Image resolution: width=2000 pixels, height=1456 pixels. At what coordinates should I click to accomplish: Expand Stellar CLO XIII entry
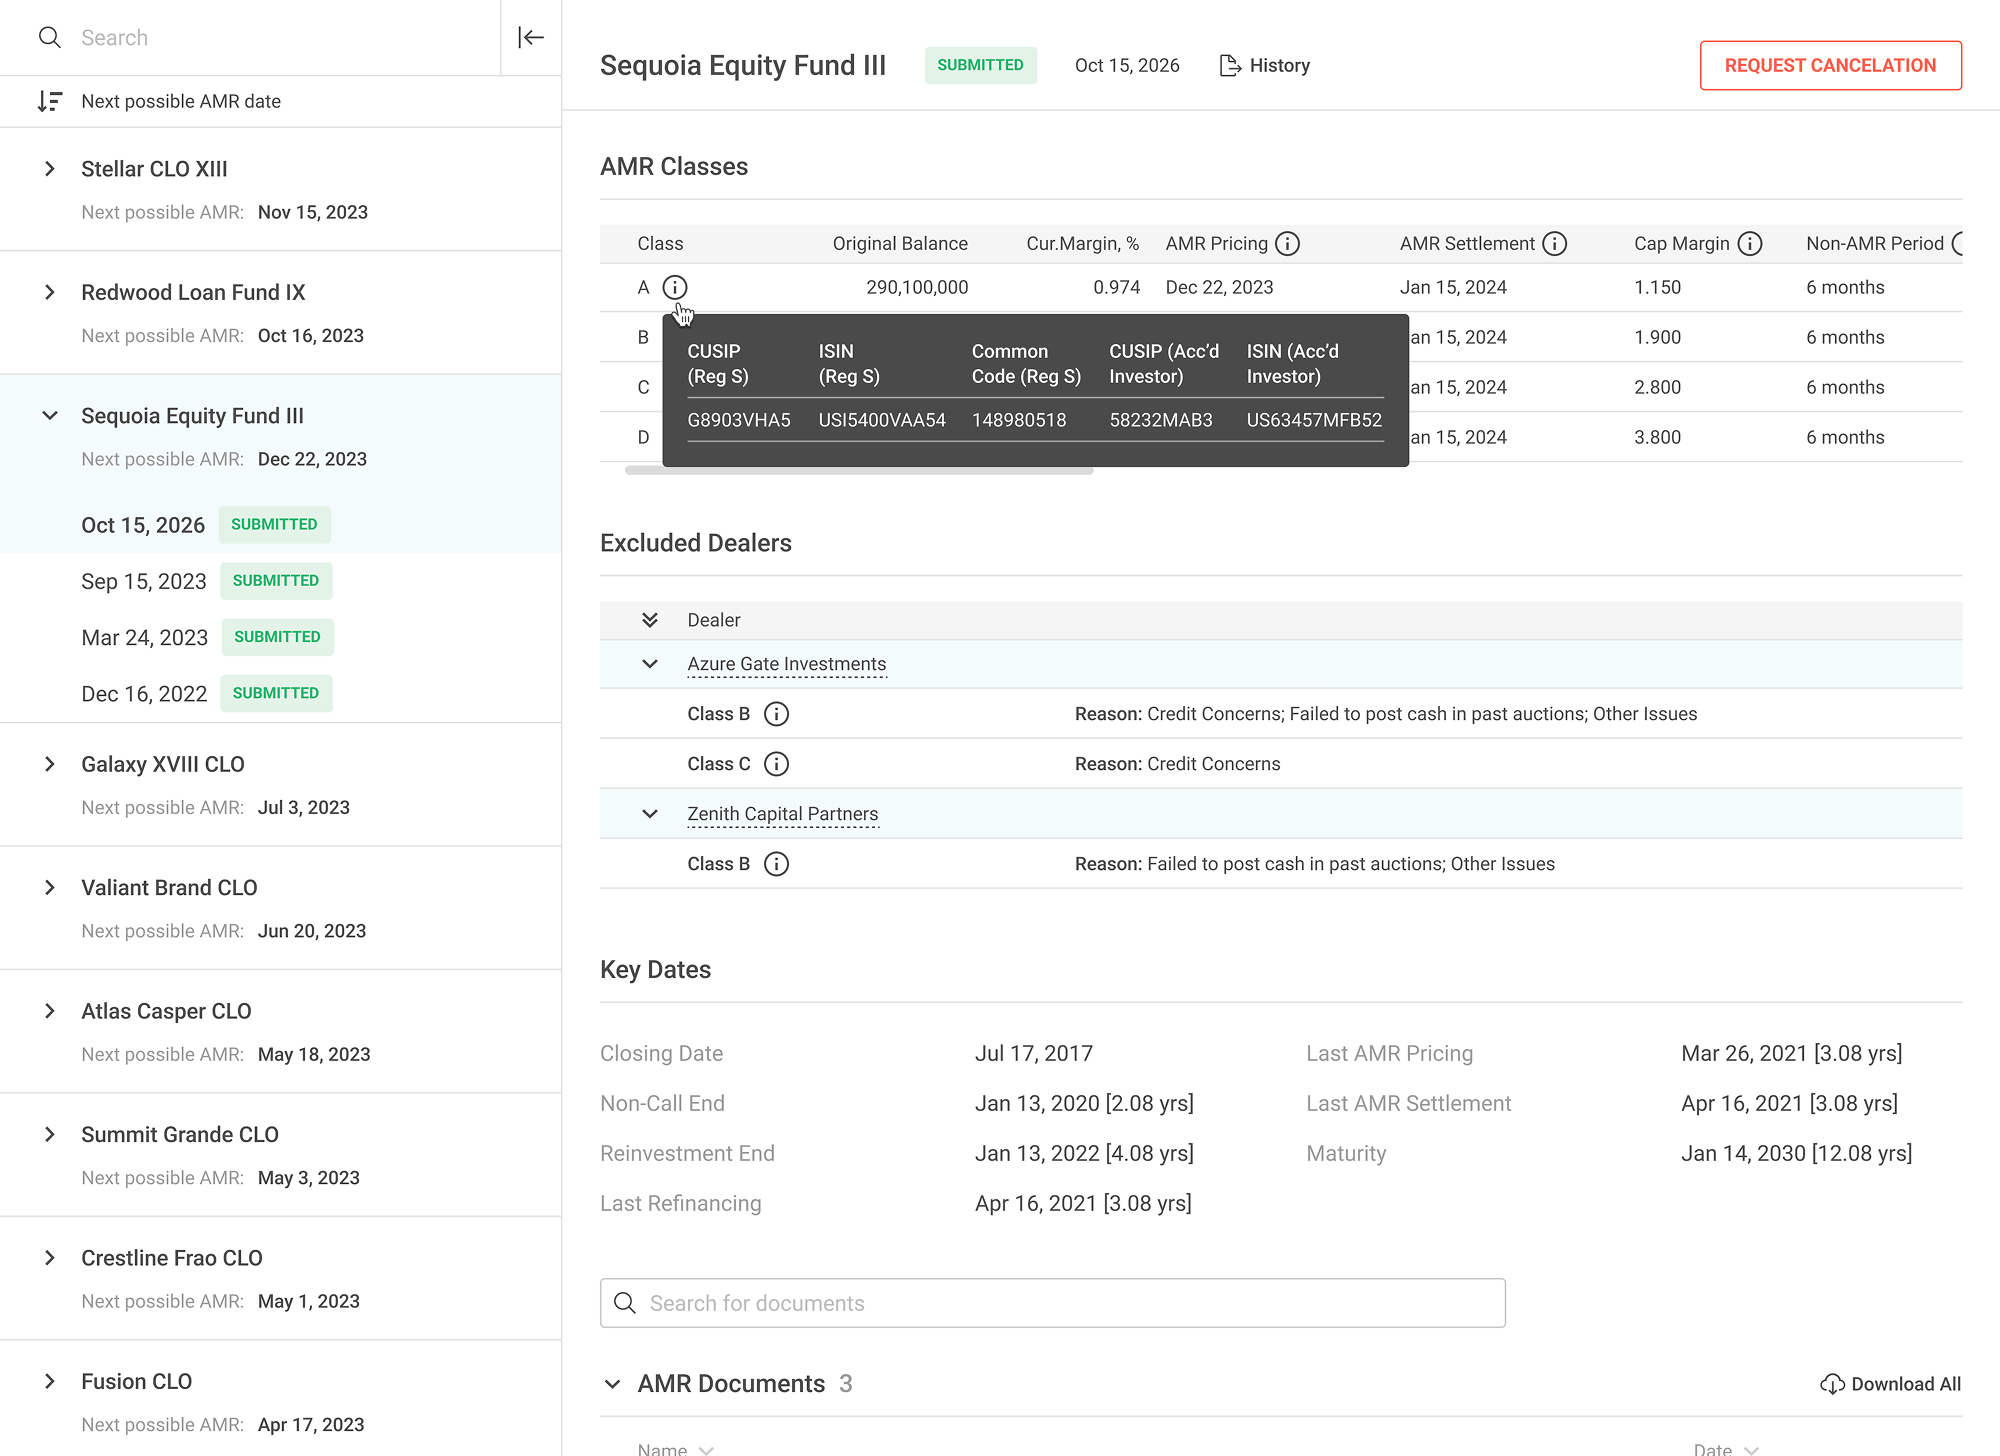pyautogui.click(x=50, y=169)
